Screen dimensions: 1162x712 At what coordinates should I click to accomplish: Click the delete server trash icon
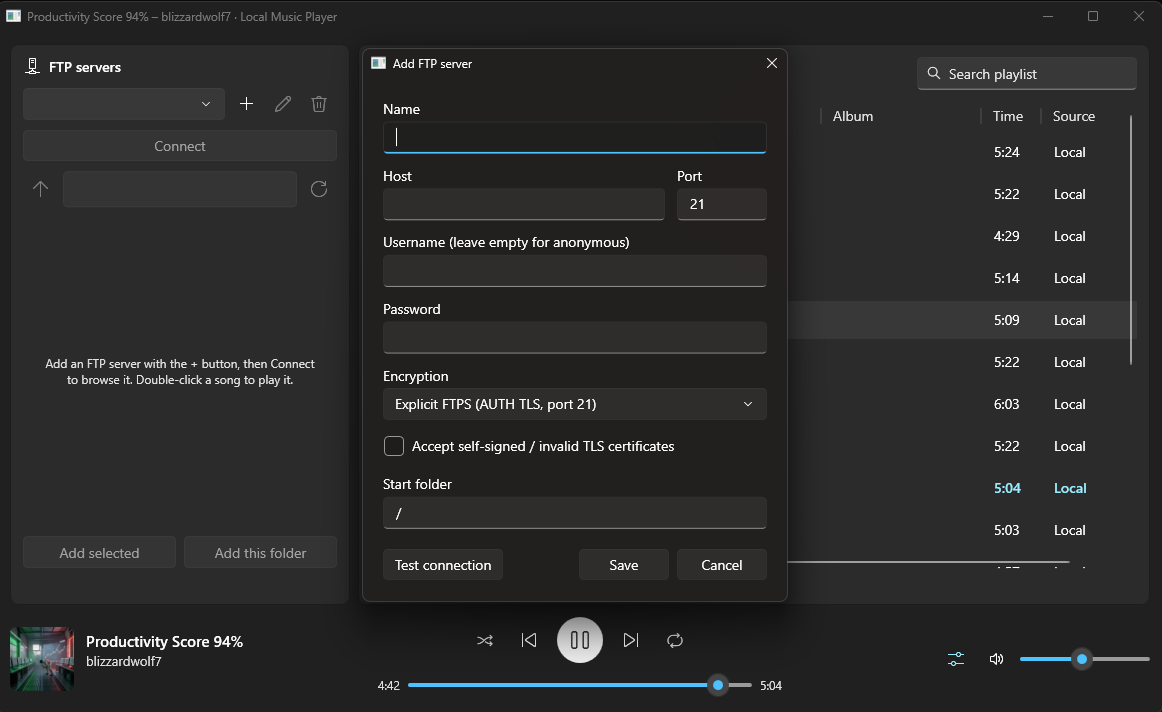pyautogui.click(x=319, y=104)
